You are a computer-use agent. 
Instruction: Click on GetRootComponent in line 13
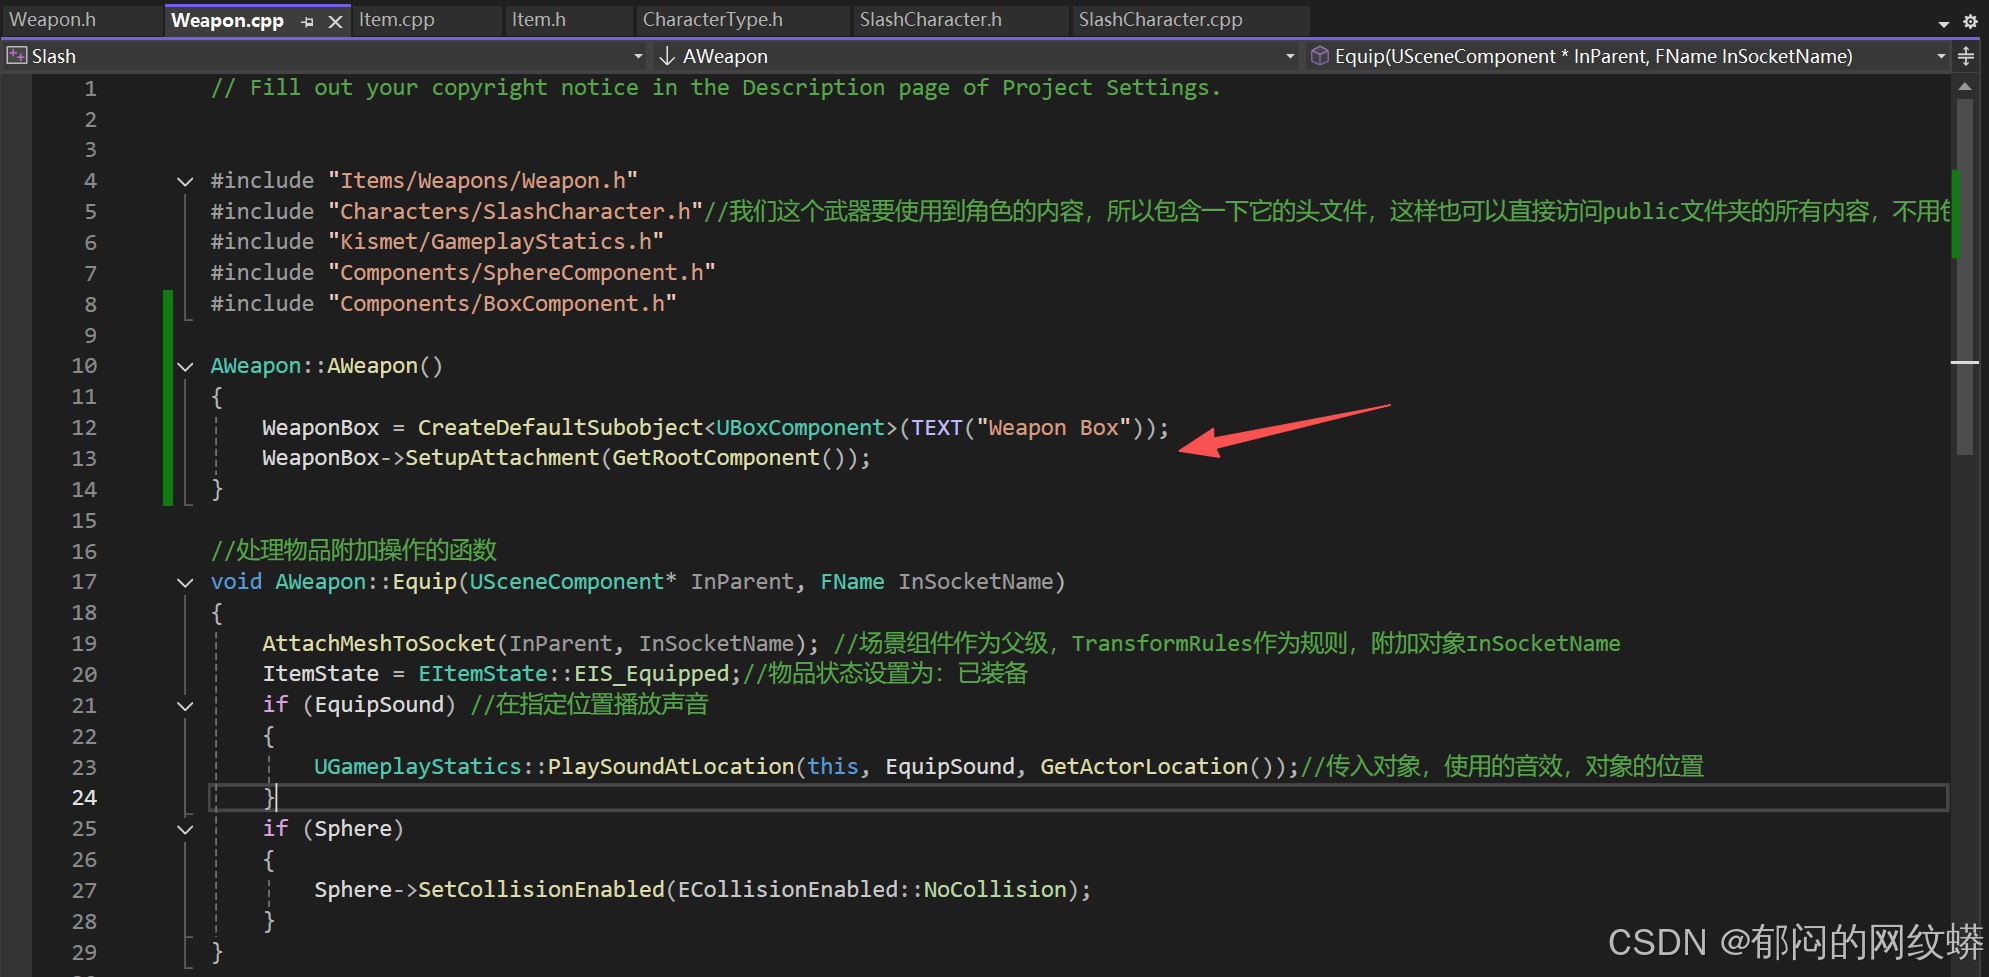coord(716,458)
